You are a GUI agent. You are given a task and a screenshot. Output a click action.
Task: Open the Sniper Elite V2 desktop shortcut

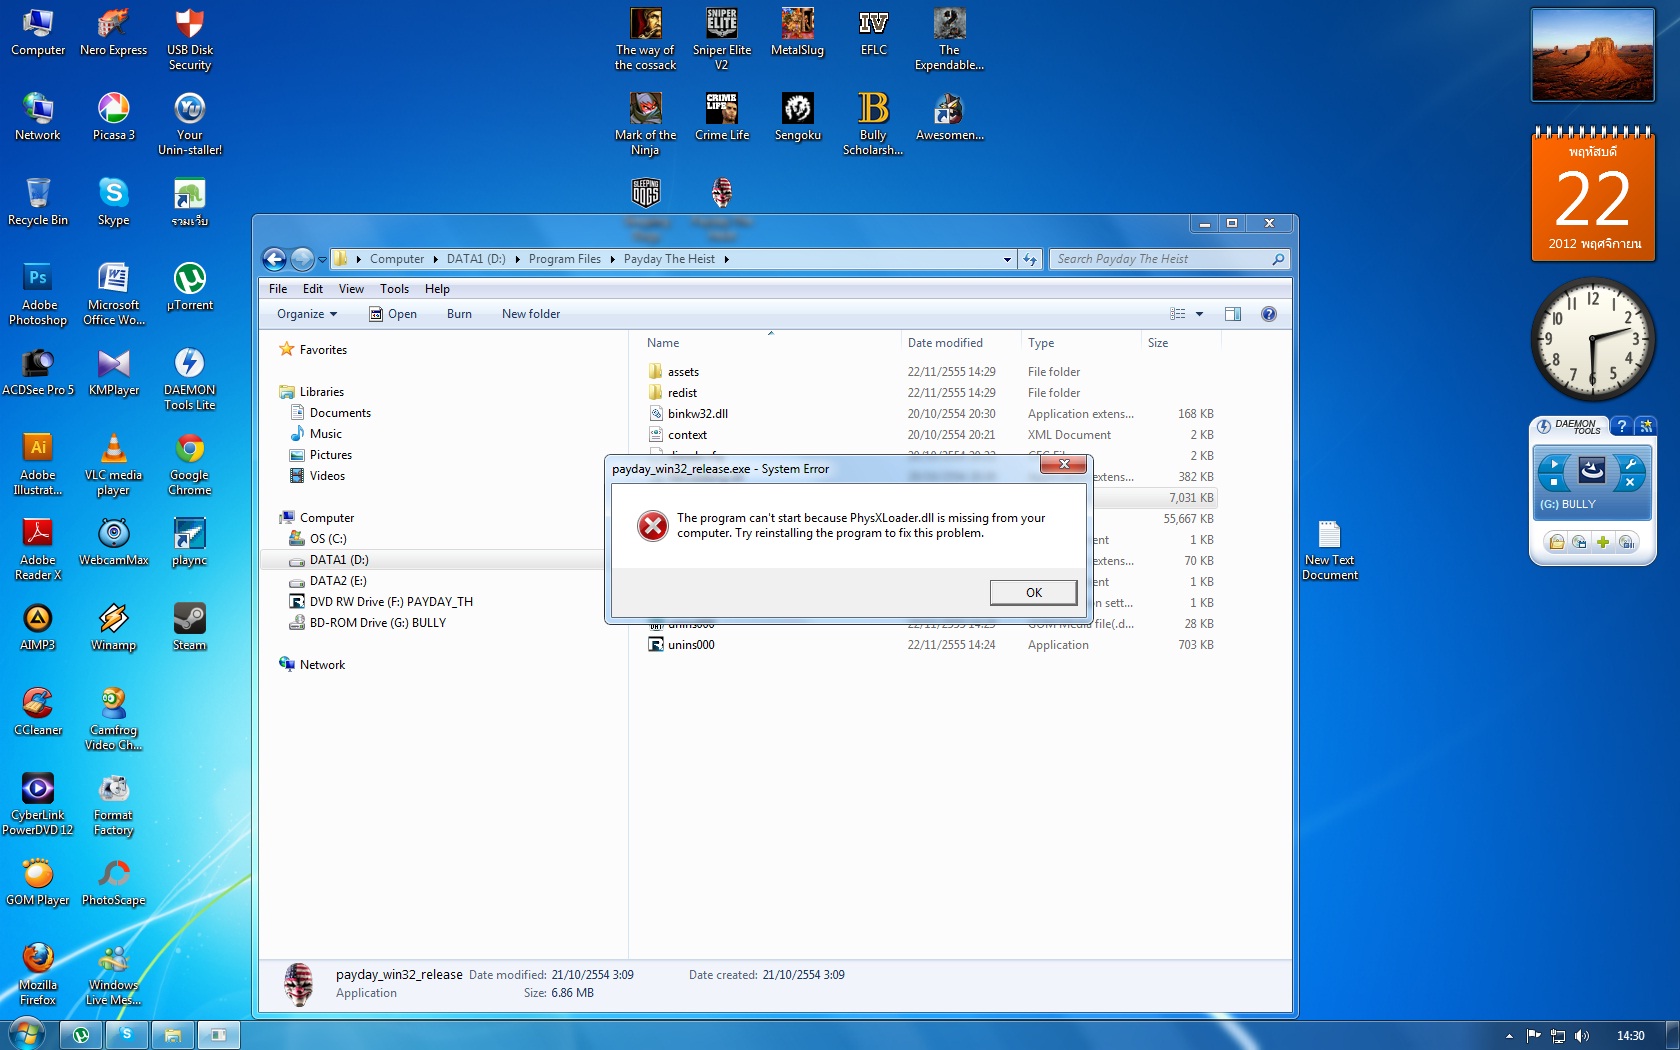point(721,39)
